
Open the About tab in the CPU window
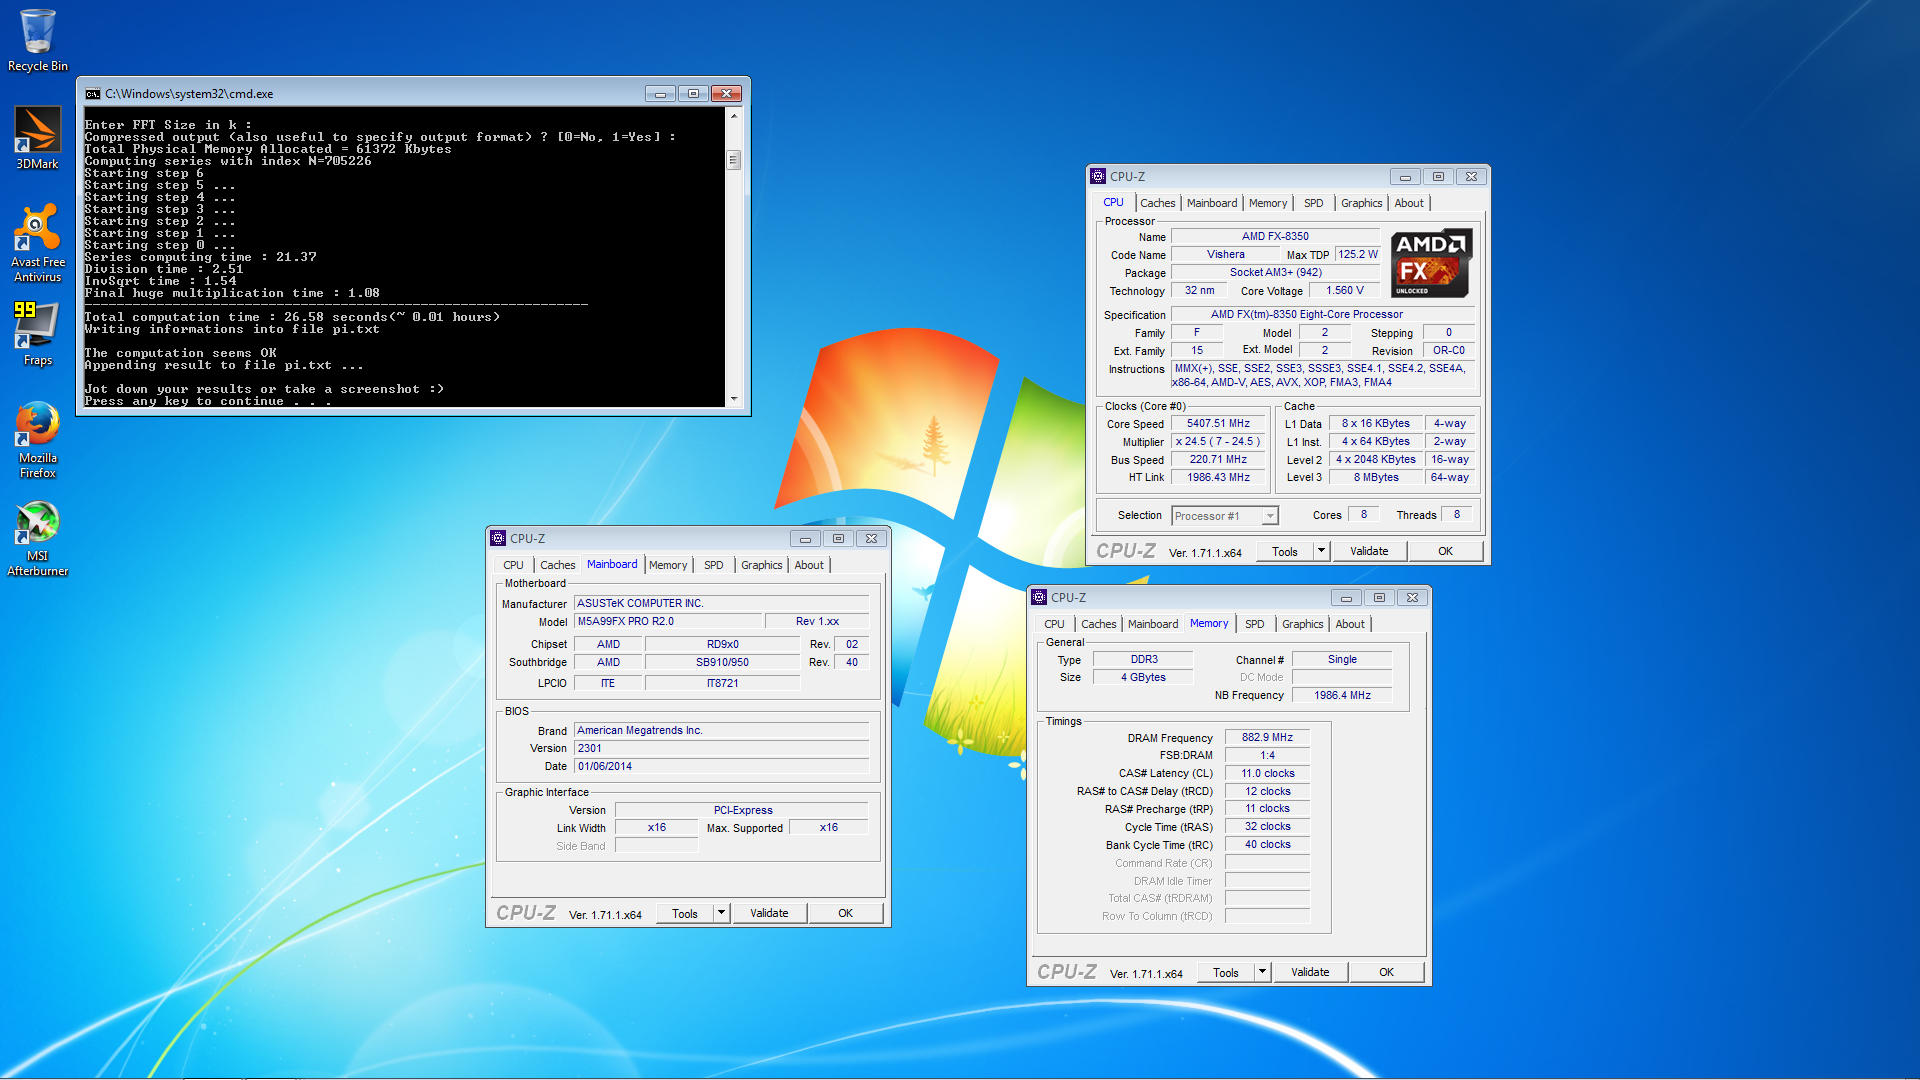point(1409,203)
